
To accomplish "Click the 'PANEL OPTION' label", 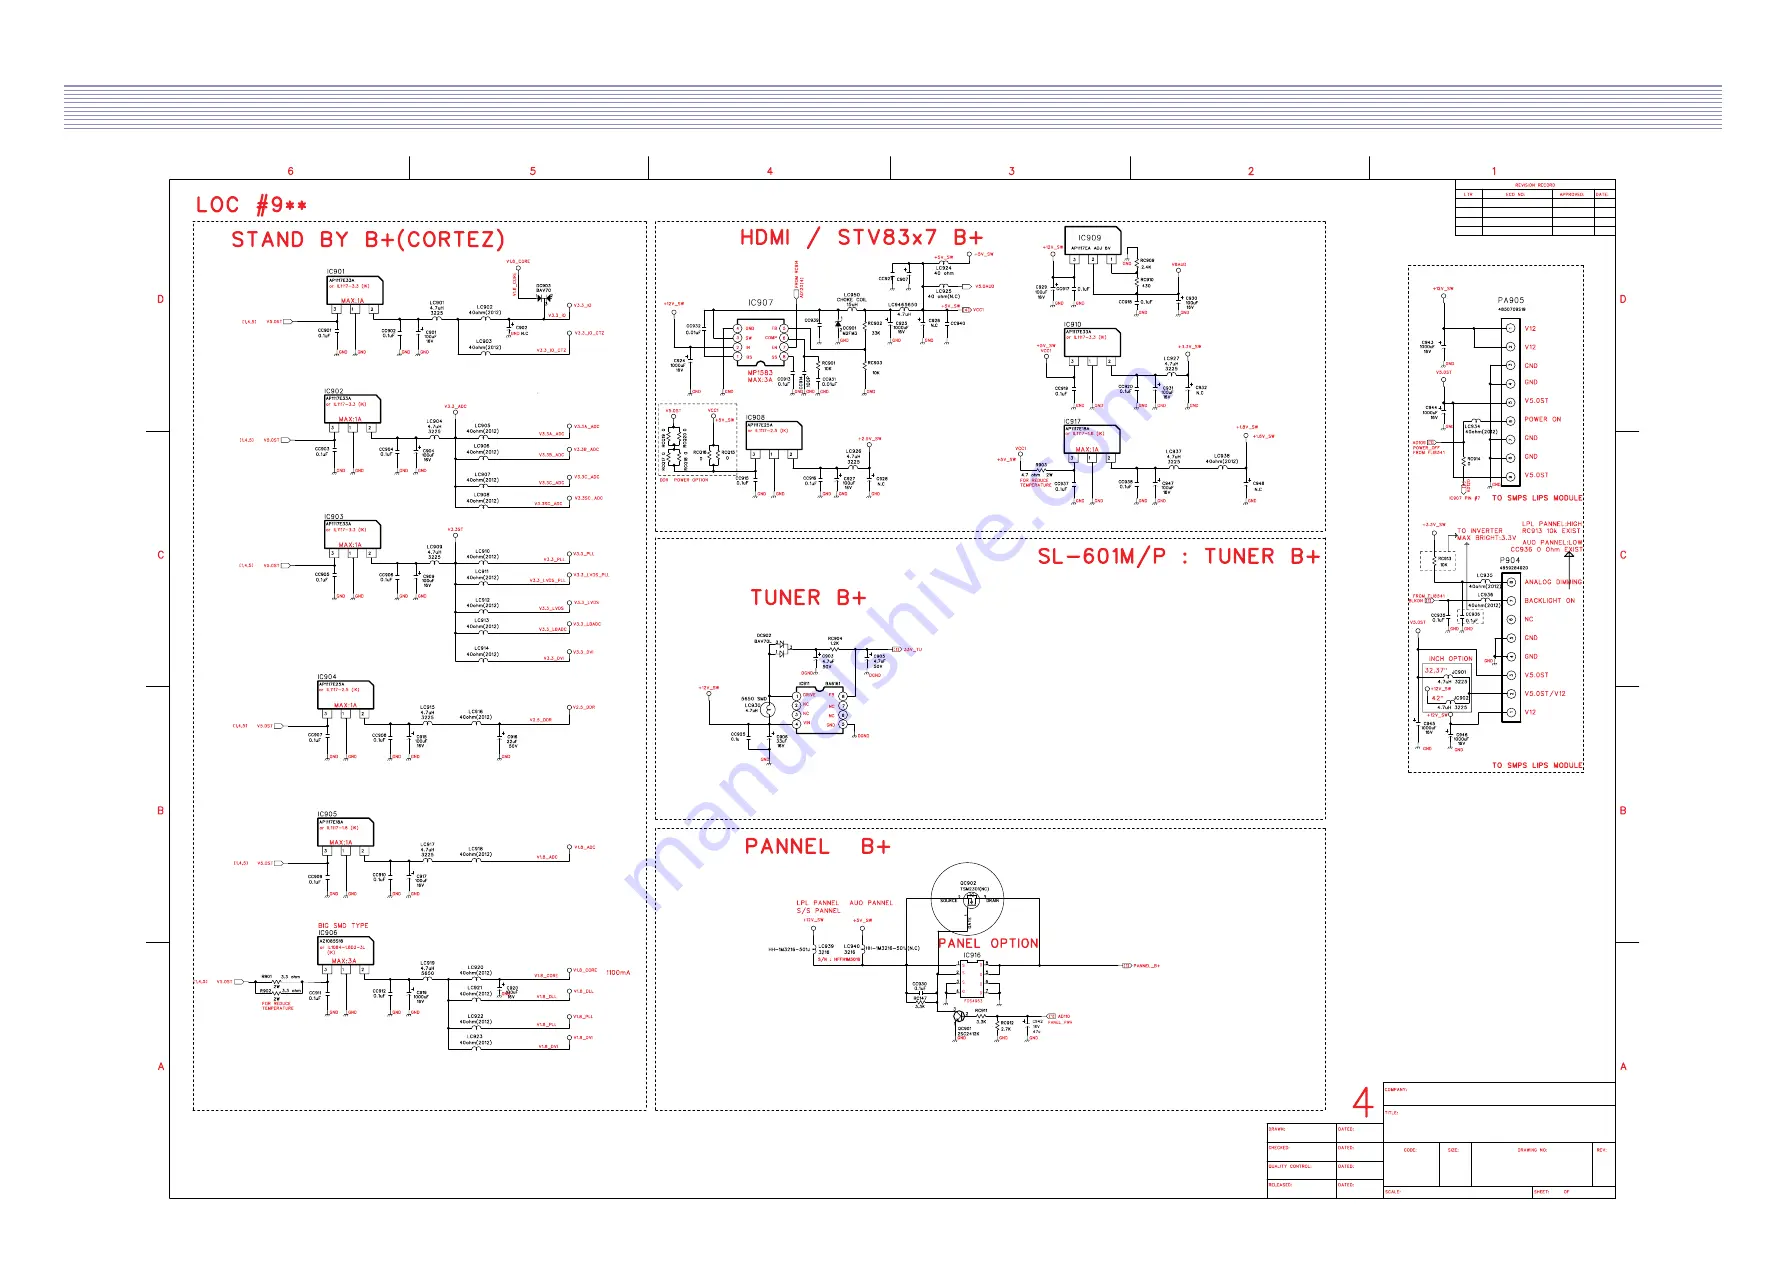I will click(988, 943).
